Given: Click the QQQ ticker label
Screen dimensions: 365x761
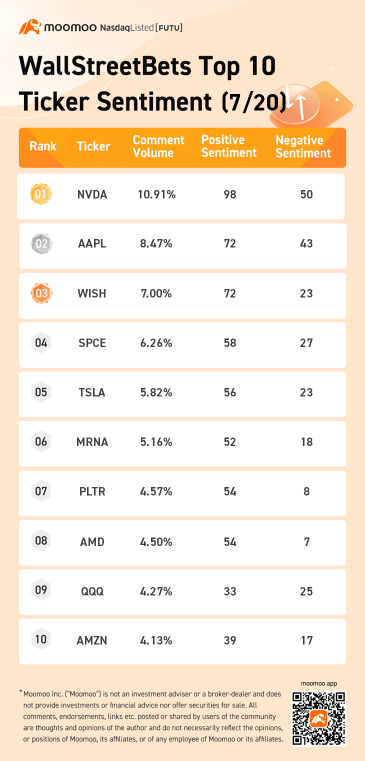Looking at the screenshot, I should click(x=92, y=592).
